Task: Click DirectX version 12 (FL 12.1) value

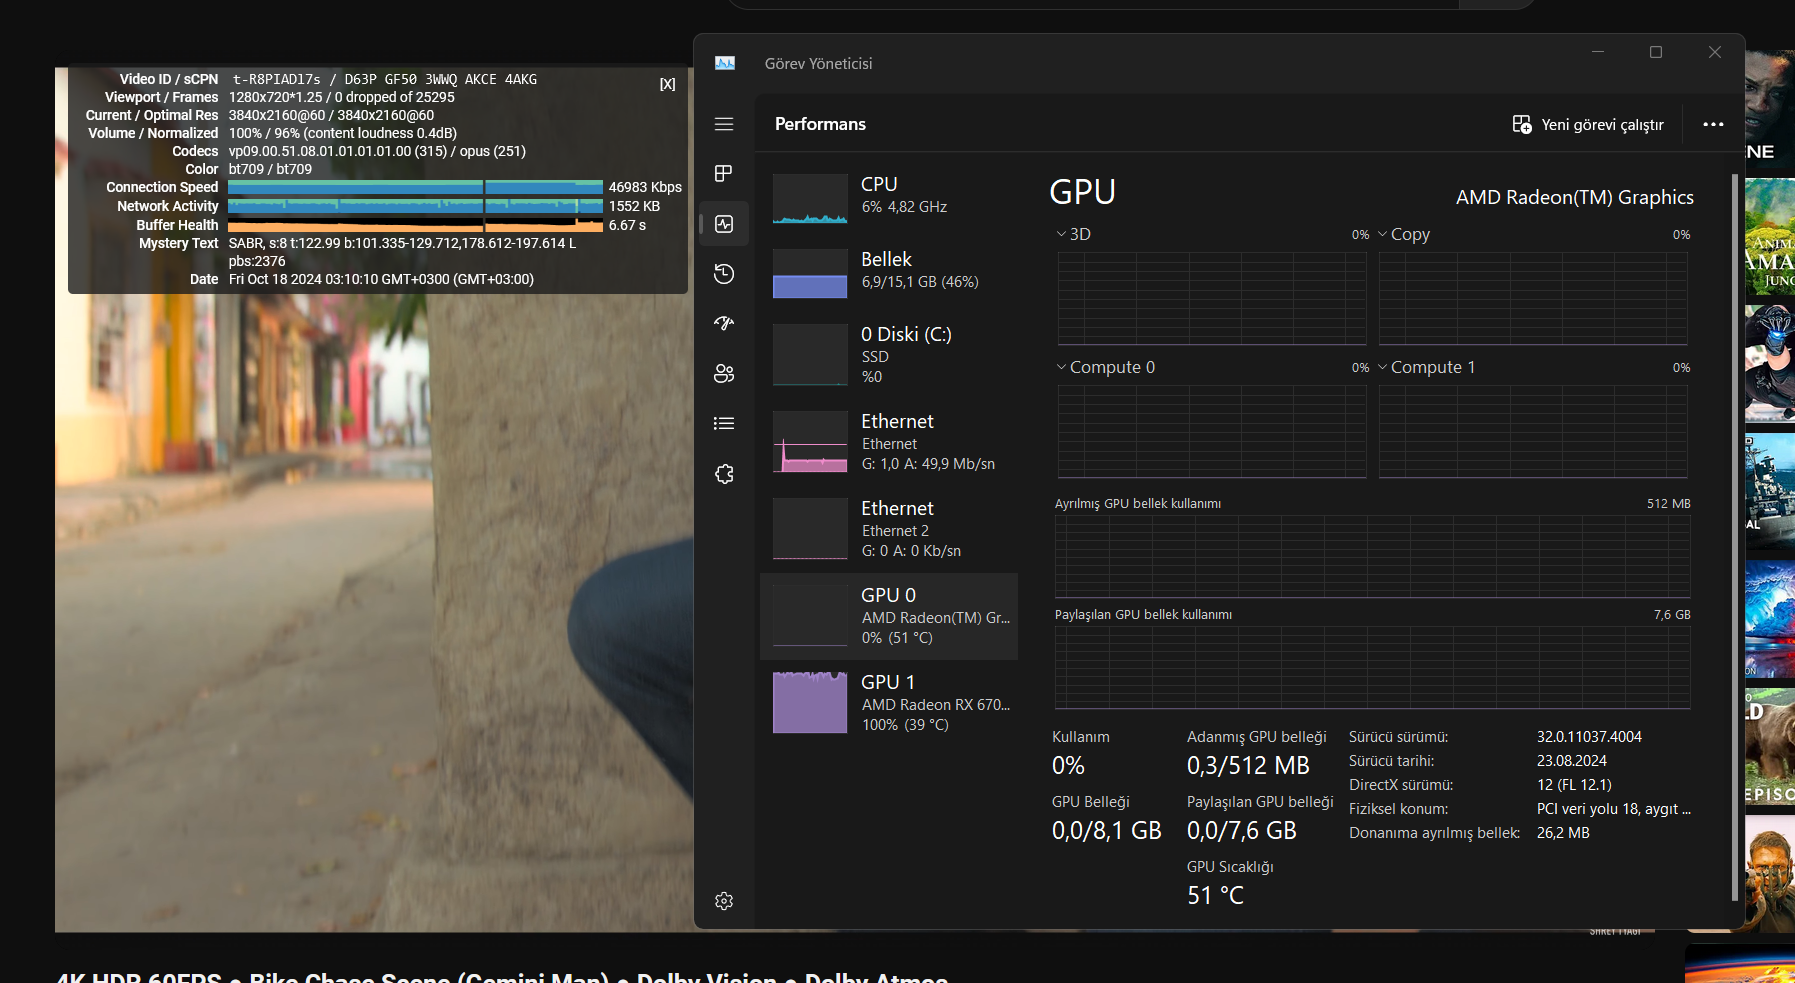Action: click(1574, 785)
